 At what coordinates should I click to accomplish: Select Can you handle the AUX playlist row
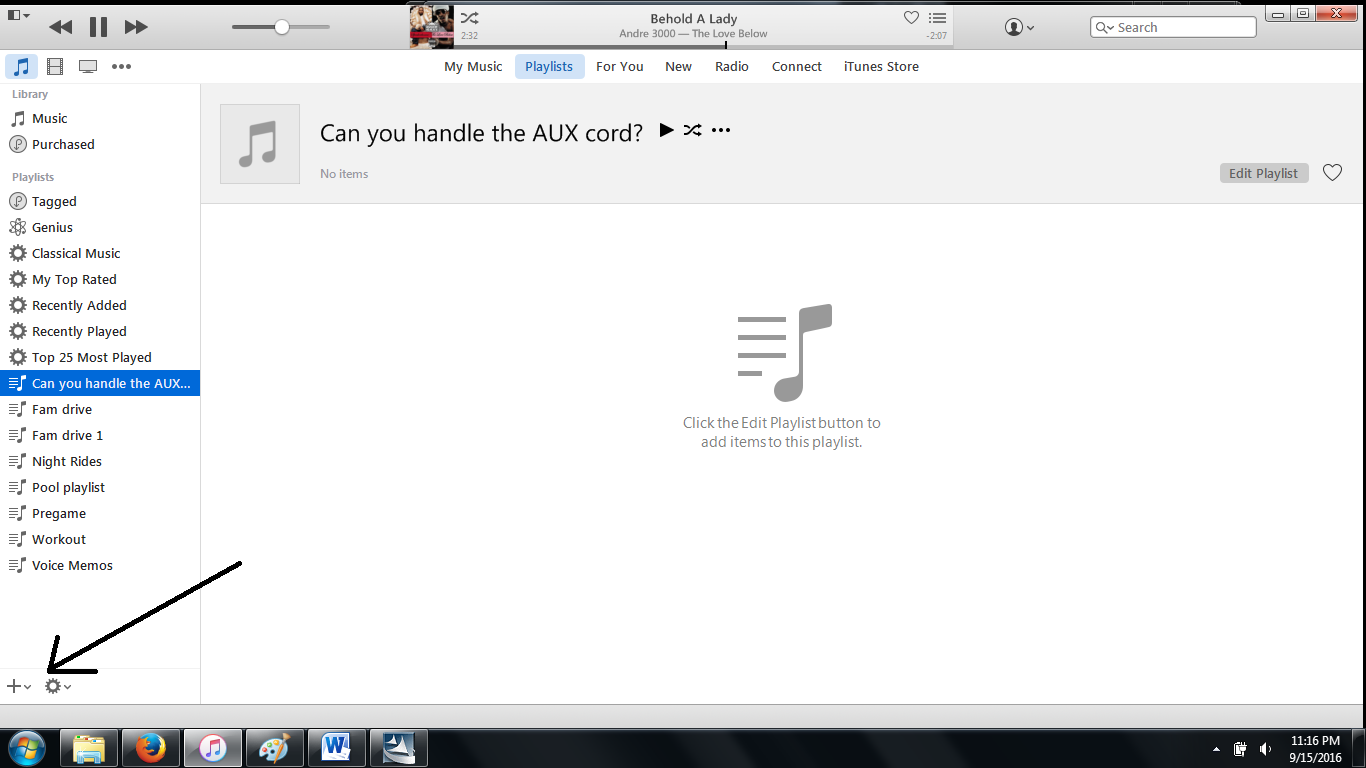100,383
